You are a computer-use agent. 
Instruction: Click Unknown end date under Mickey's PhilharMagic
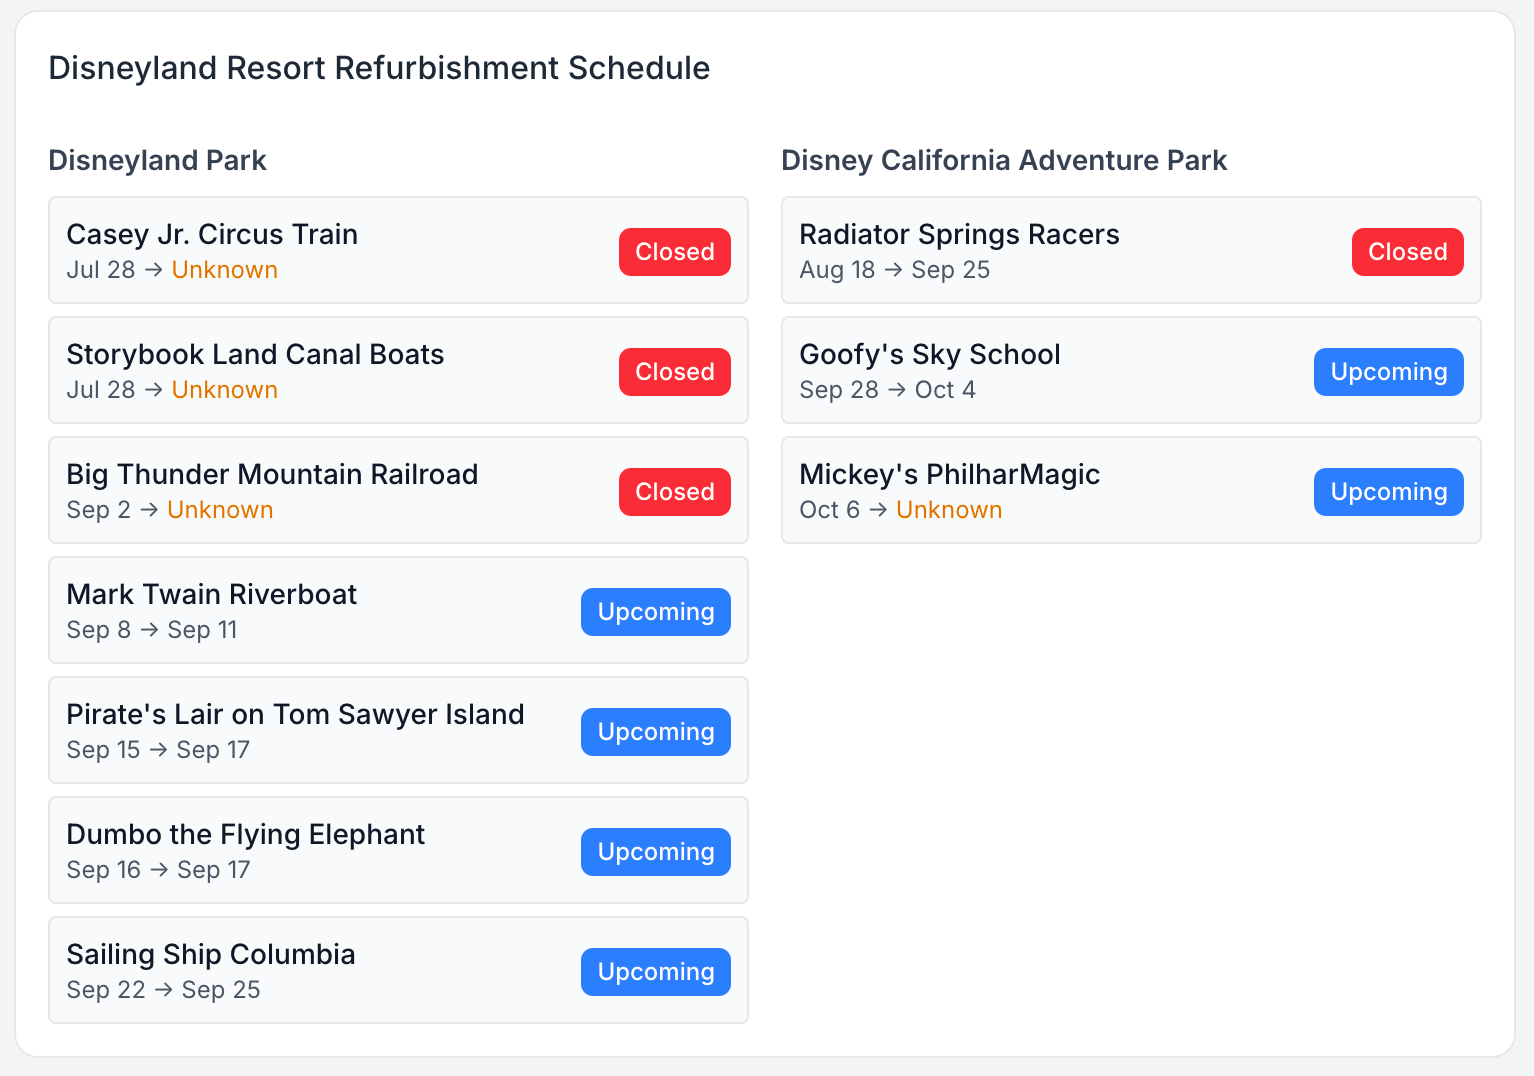pos(949,510)
